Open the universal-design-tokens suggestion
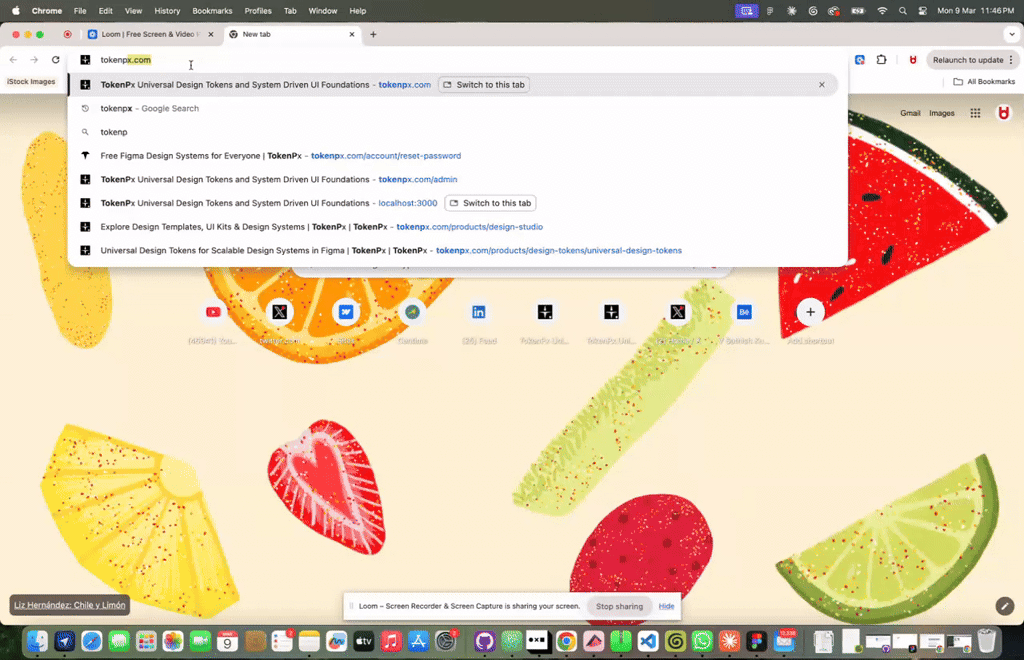Viewport: 1024px width, 660px height. tap(453, 250)
